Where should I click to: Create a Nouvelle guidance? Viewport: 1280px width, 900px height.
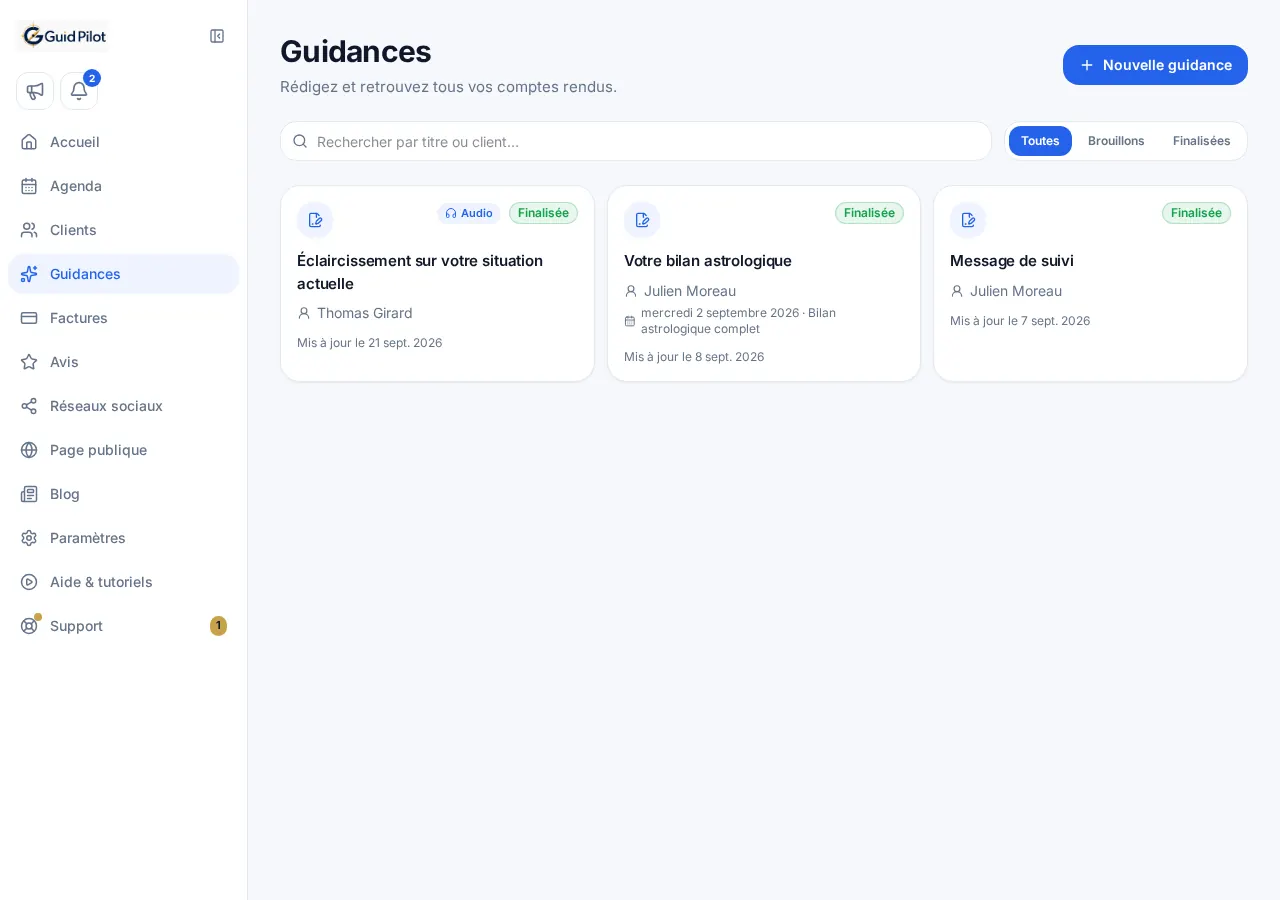(1155, 65)
